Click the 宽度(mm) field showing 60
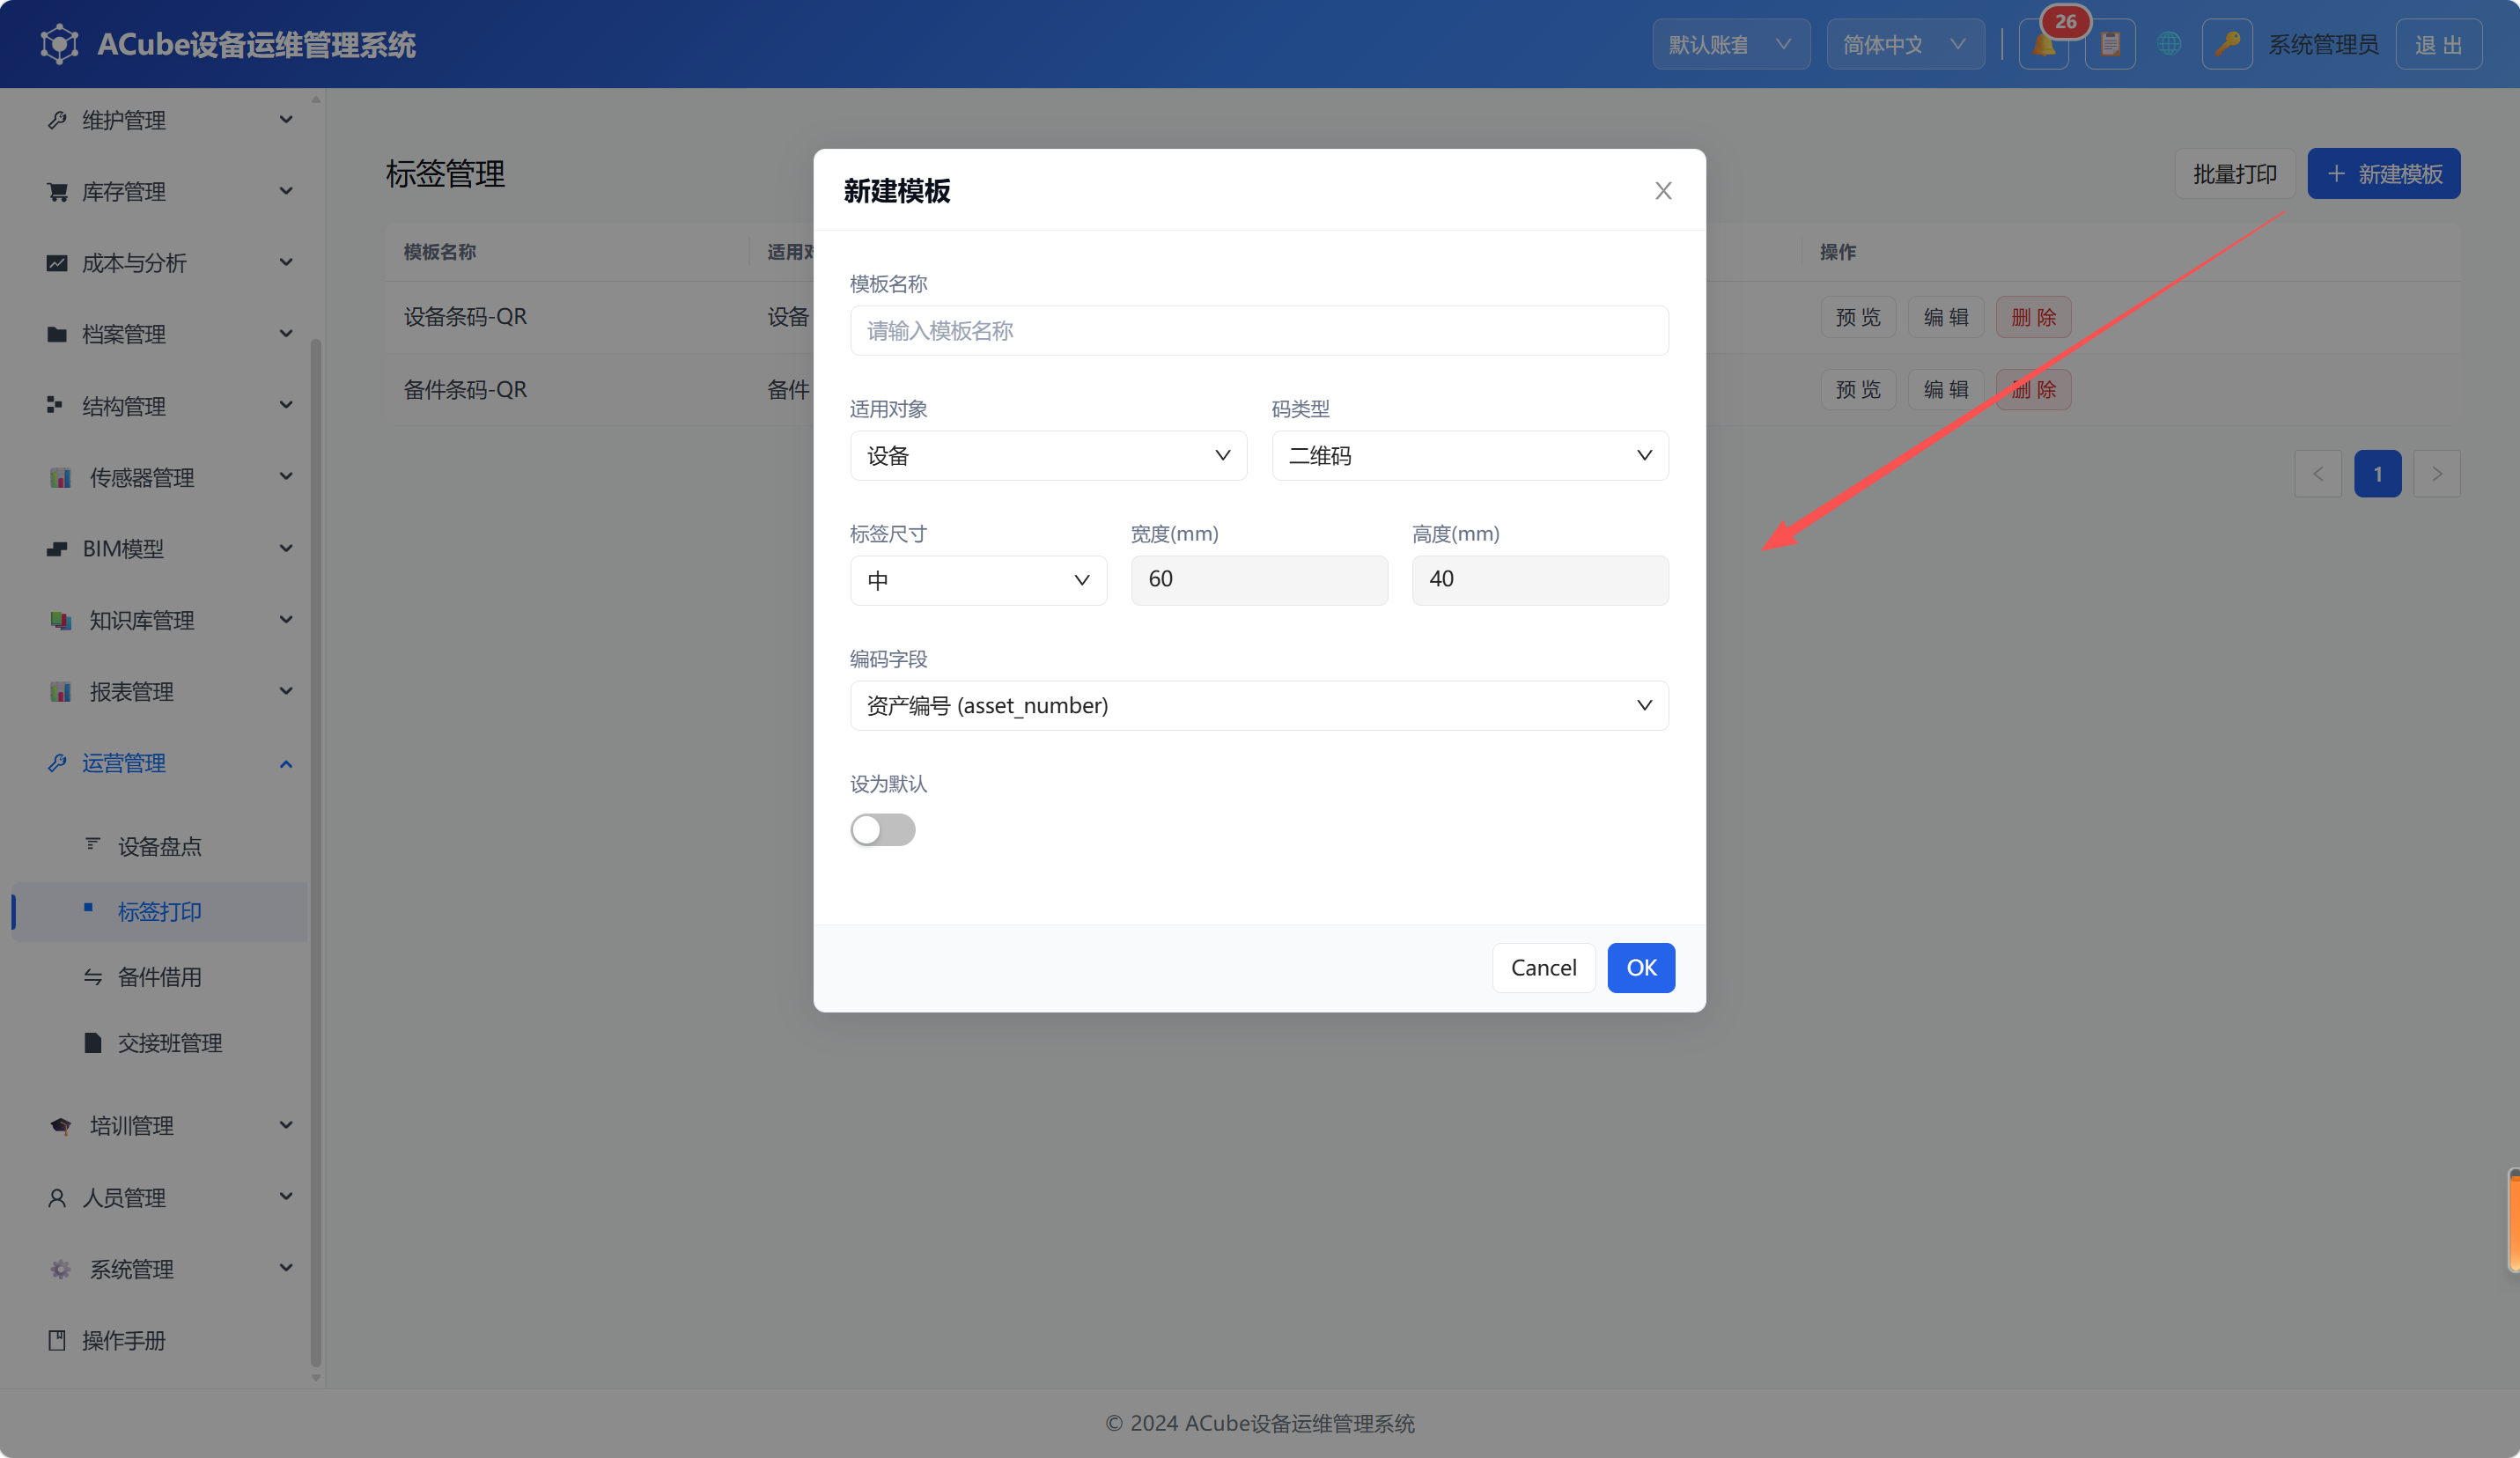2520x1458 pixels. (1259, 581)
